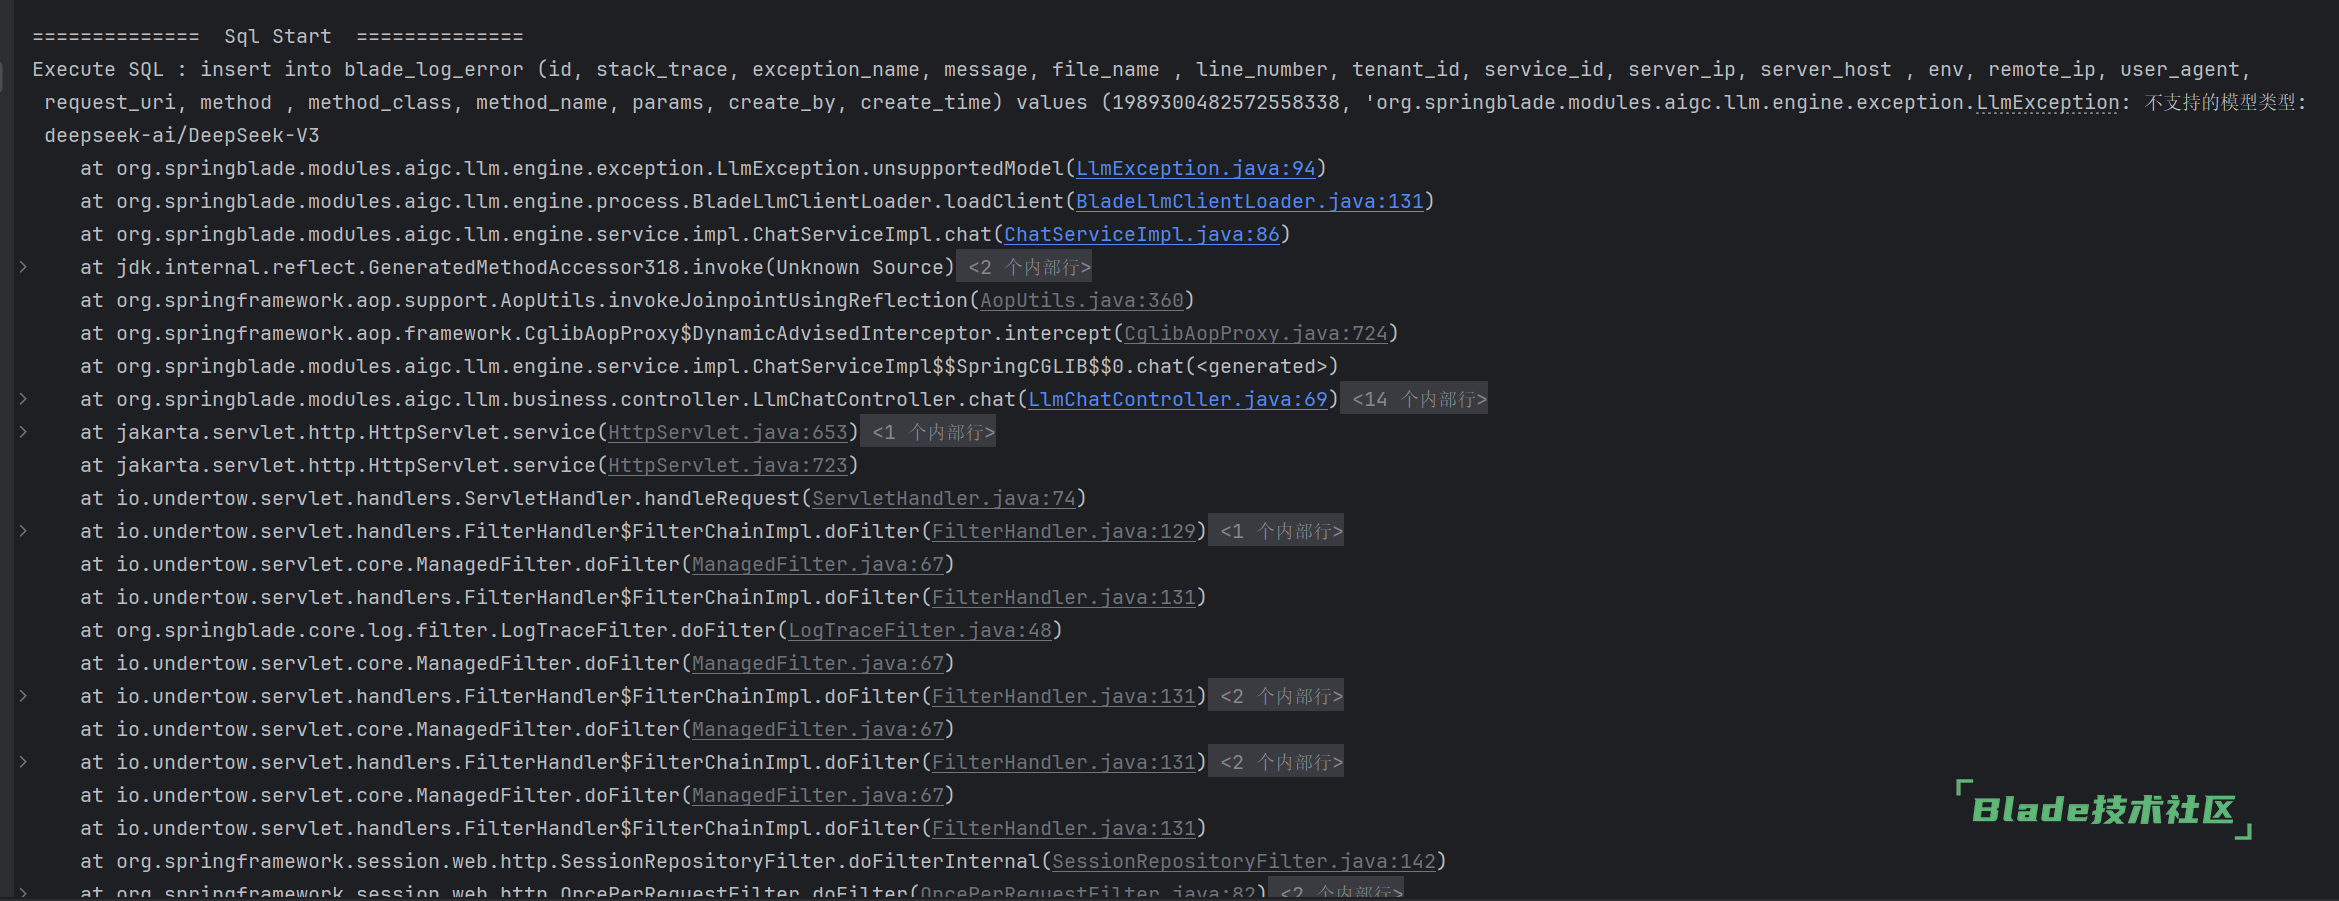Open the ServletHandler.java:74 link
Image resolution: width=2339 pixels, height=901 pixels.
pos(943,498)
